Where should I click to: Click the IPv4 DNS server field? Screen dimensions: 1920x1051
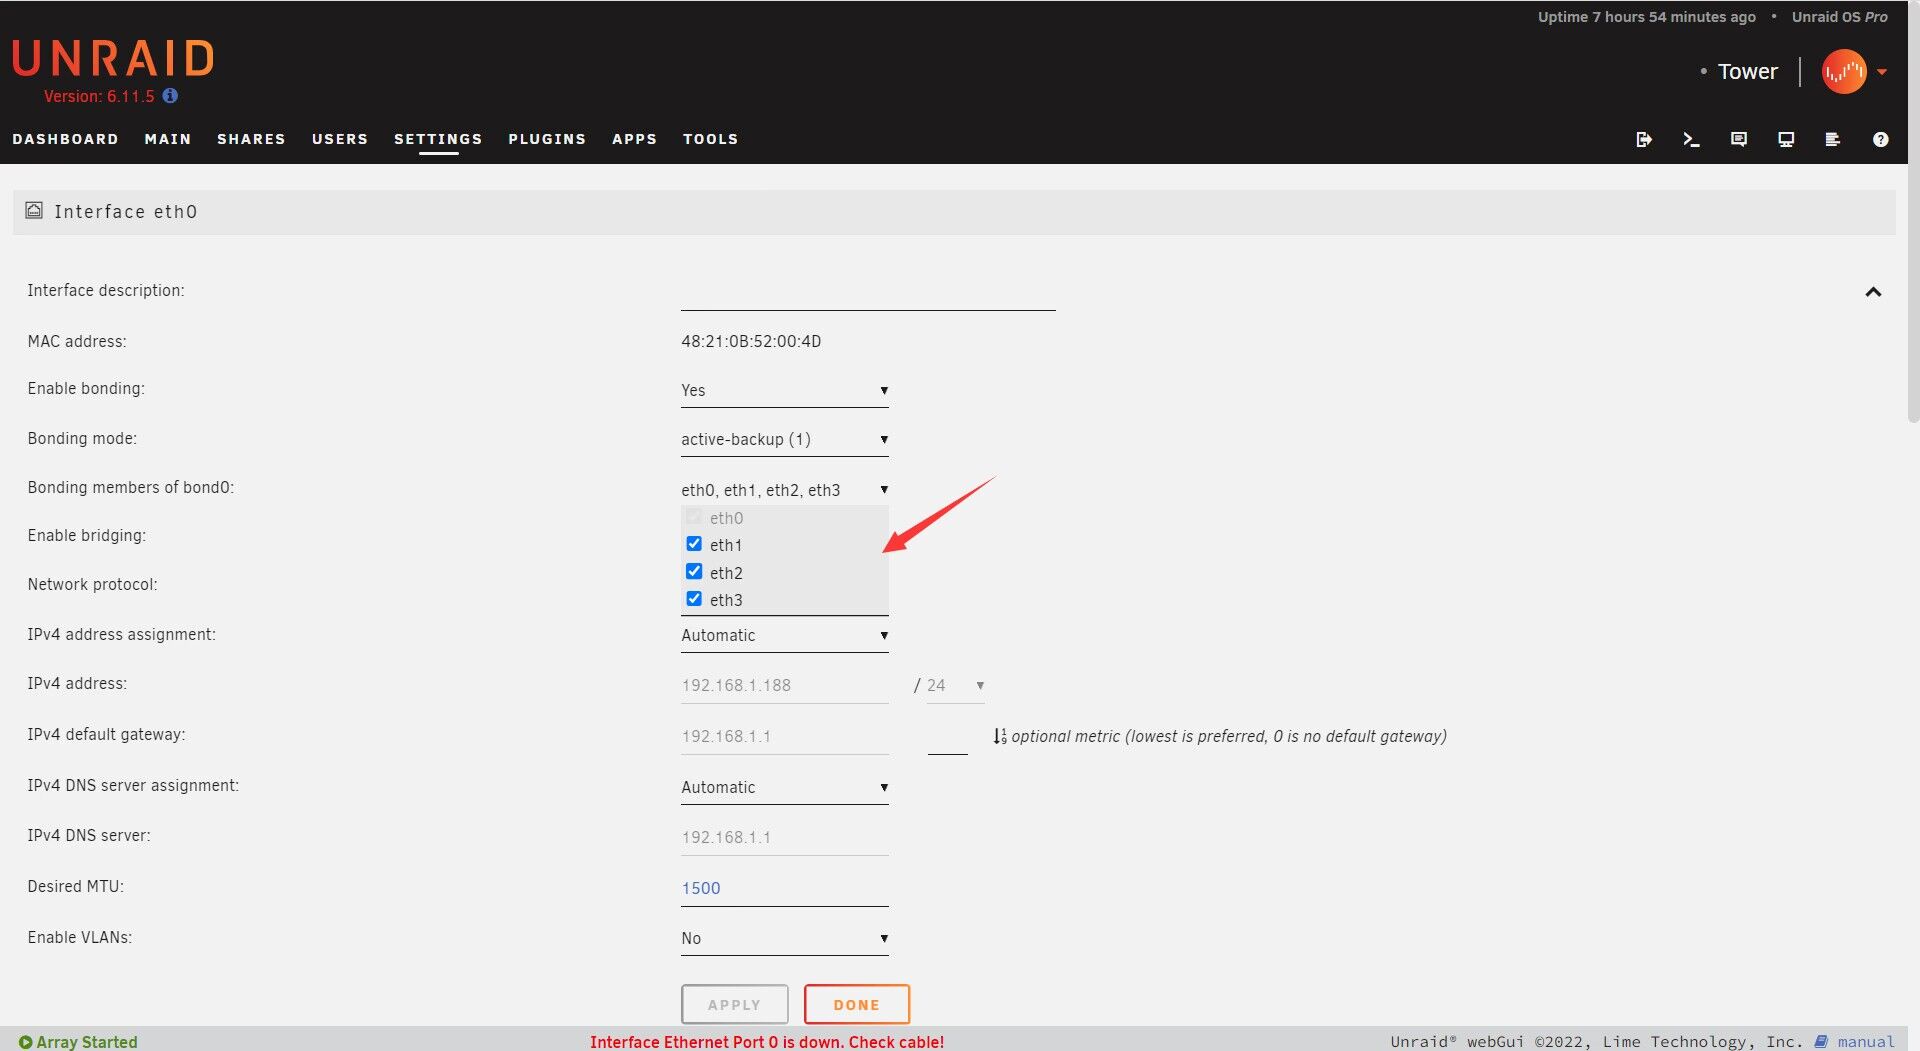click(785, 837)
